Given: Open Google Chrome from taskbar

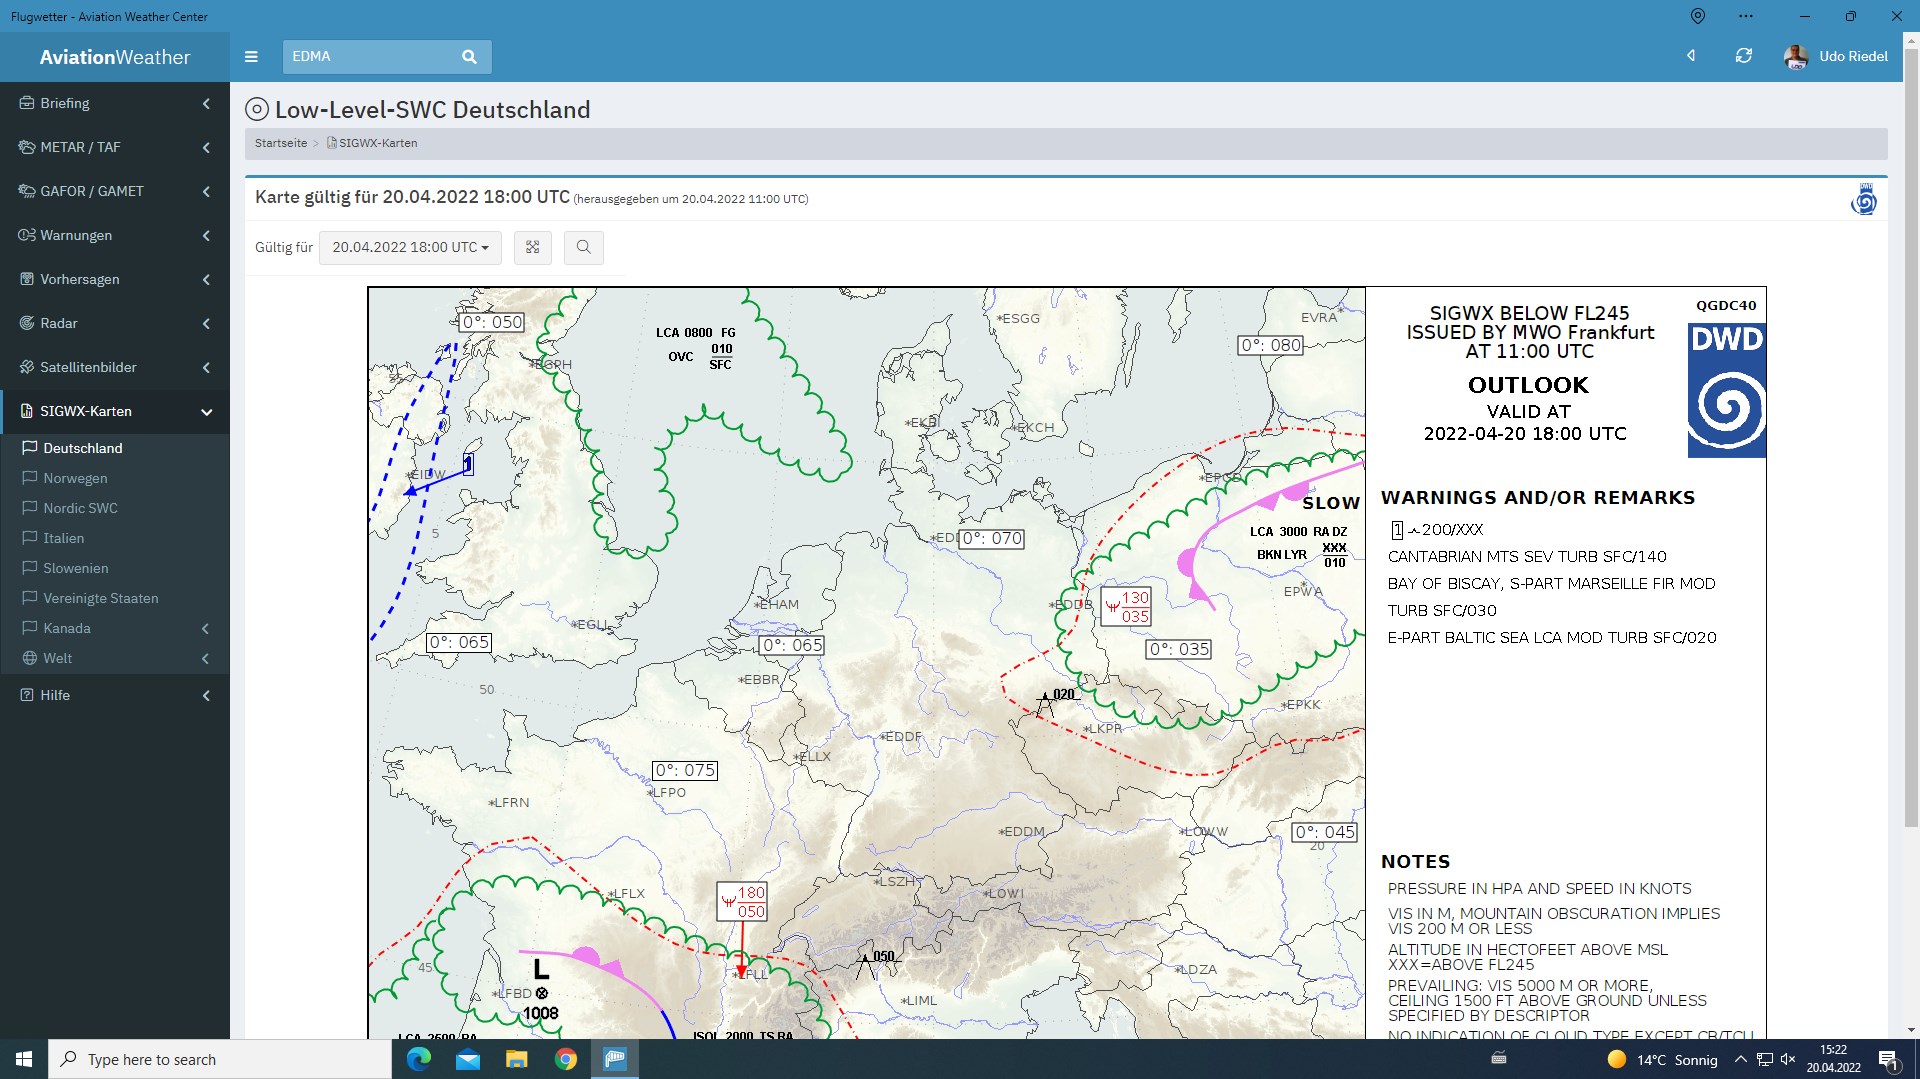Looking at the screenshot, I should (x=566, y=1059).
